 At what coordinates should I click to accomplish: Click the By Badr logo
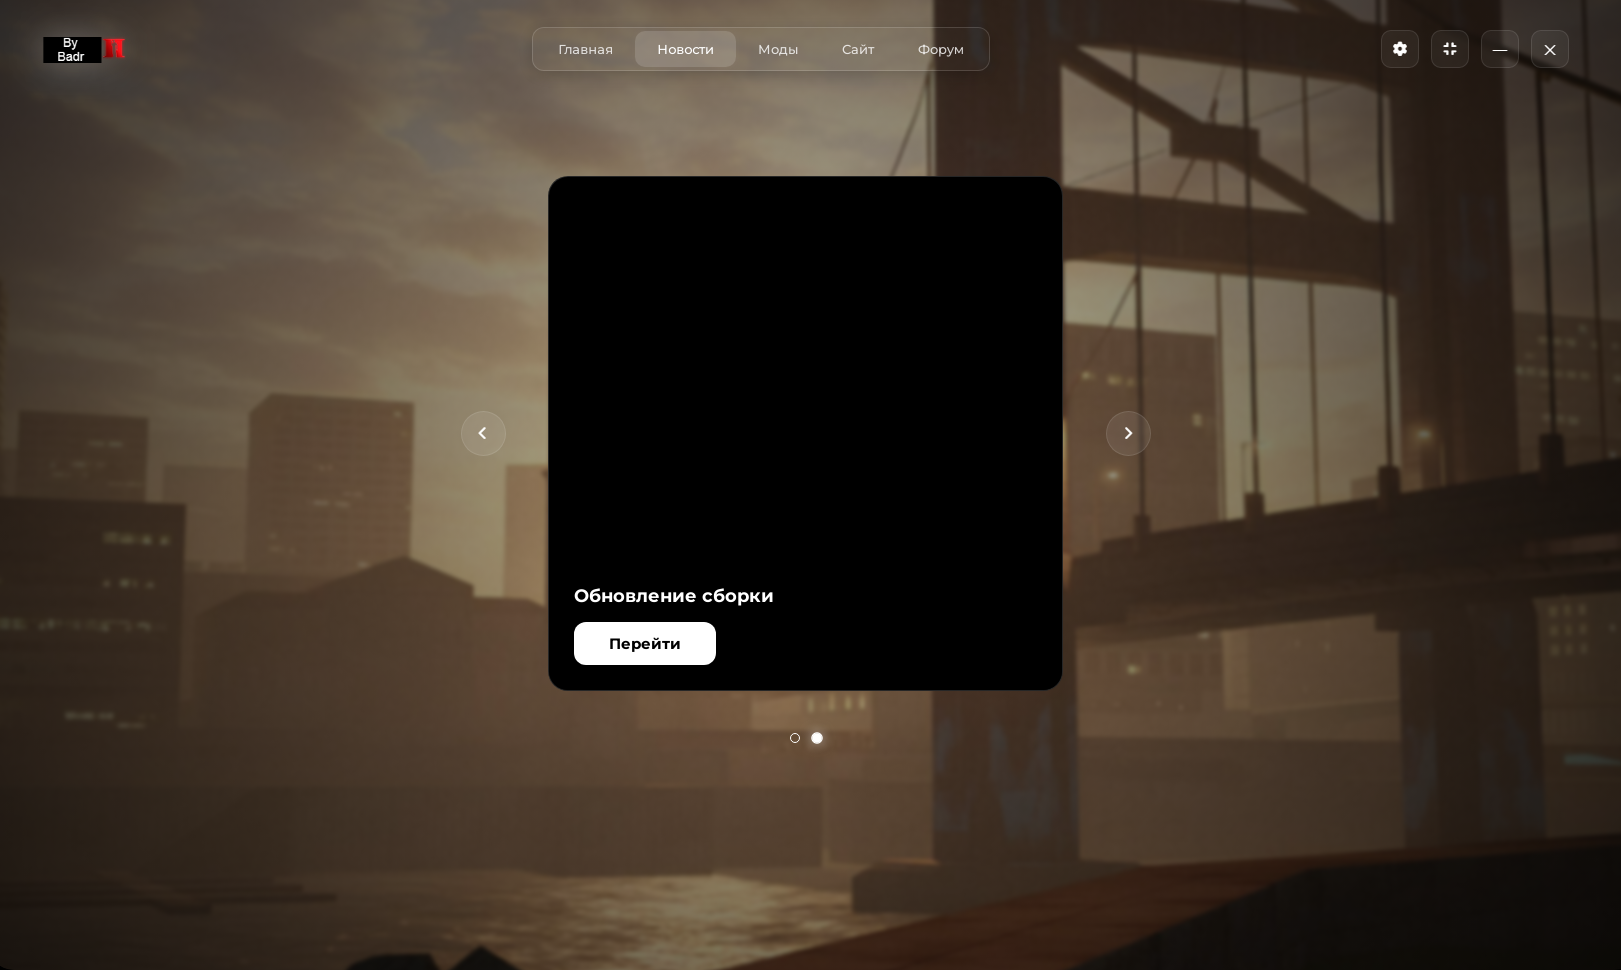[84, 50]
